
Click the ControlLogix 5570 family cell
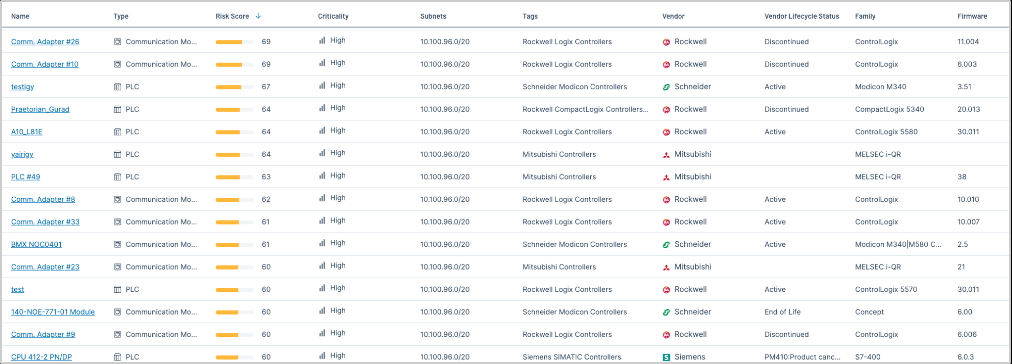(x=886, y=289)
